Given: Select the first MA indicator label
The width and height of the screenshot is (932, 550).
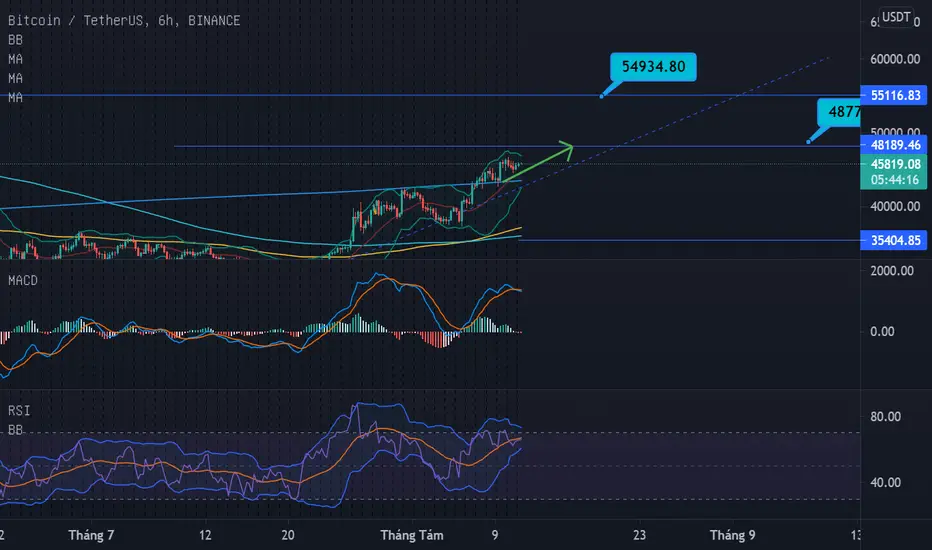Looking at the screenshot, I should 15,59.
